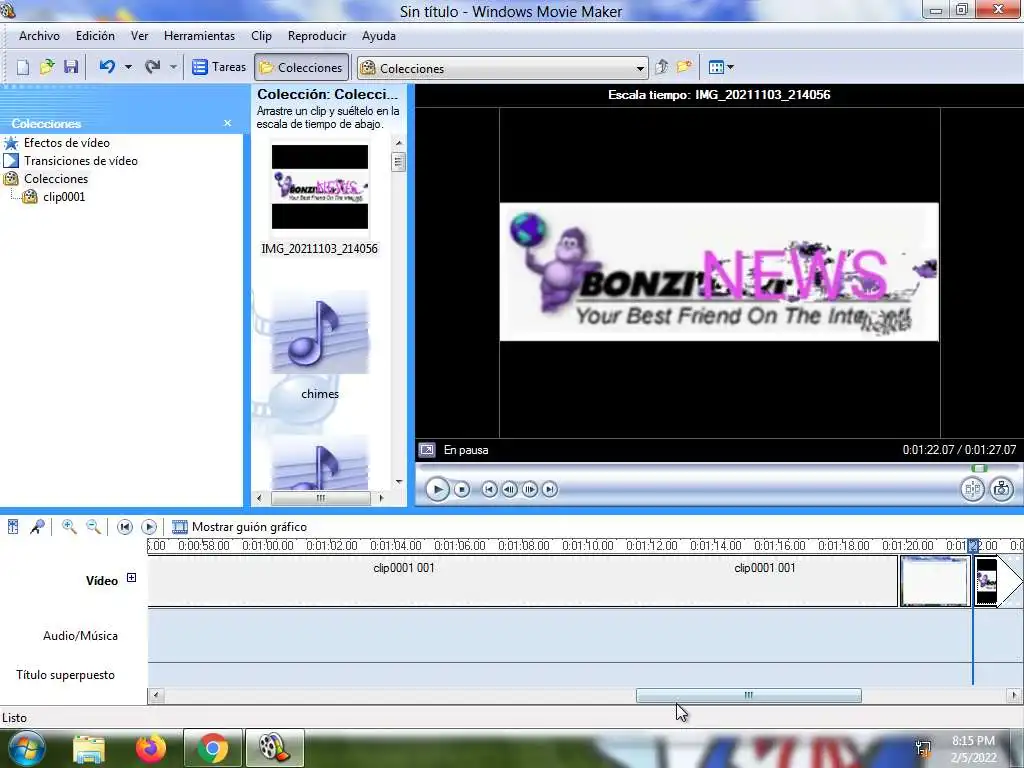Select Efectos de vídeo in the tree
1024x768 pixels.
(x=67, y=143)
